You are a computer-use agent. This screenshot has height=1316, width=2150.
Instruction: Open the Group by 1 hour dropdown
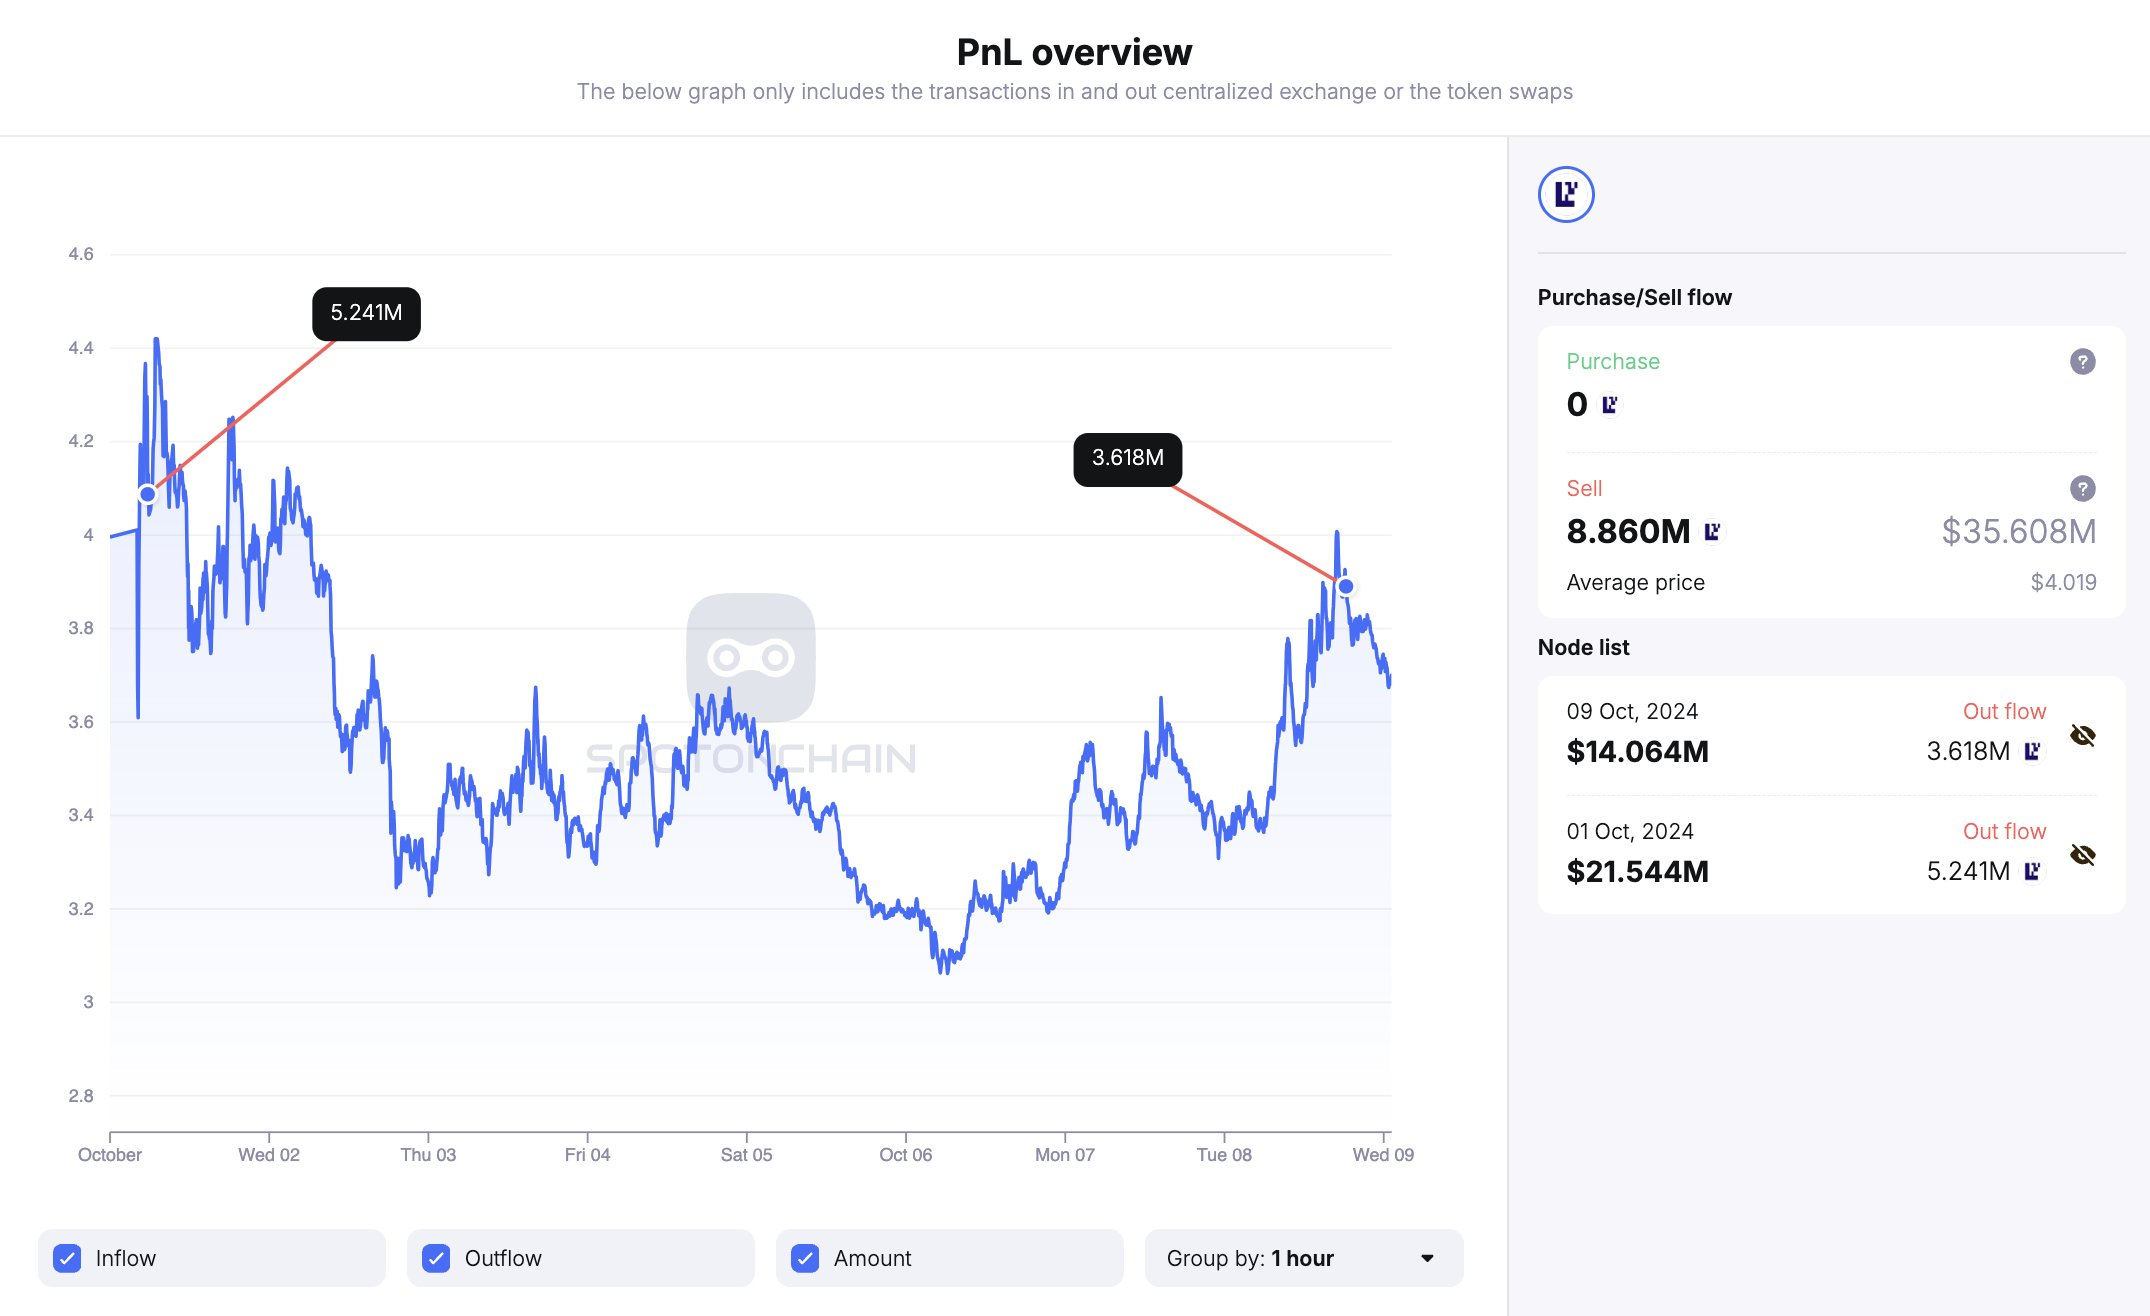pyautogui.click(x=1303, y=1258)
